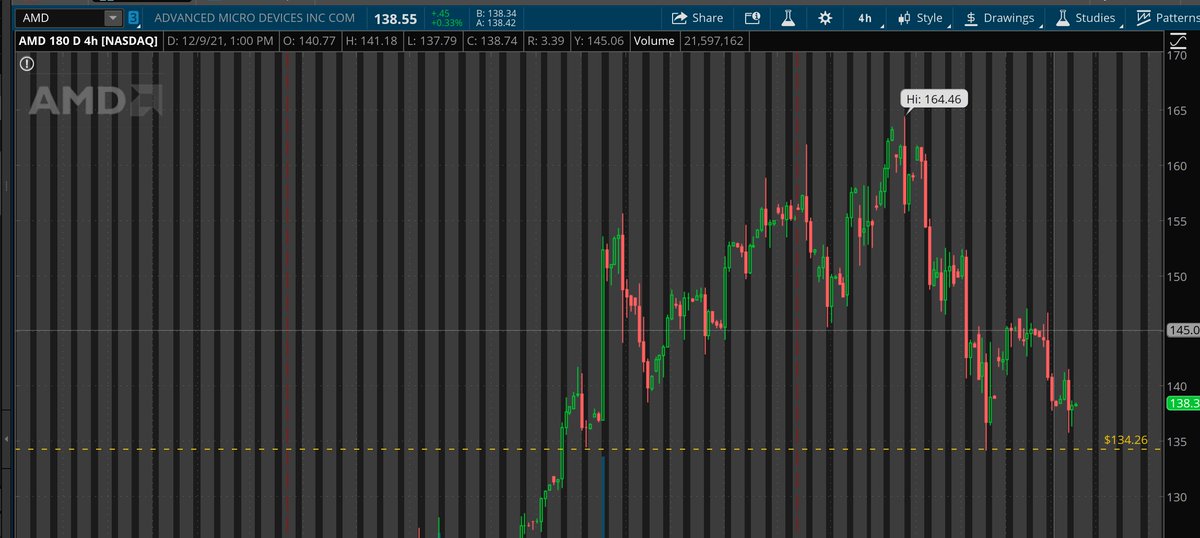Click the Share button
The height and width of the screenshot is (538, 1200).
click(x=697, y=18)
